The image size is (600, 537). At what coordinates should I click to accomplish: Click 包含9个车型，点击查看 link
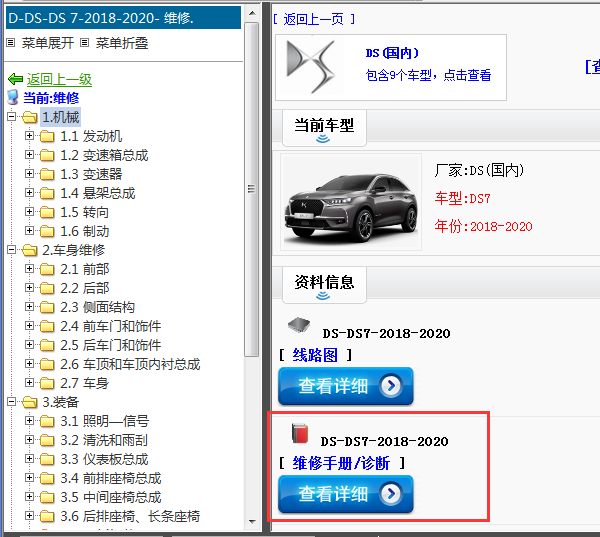pyautogui.click(x=428, y=75)
